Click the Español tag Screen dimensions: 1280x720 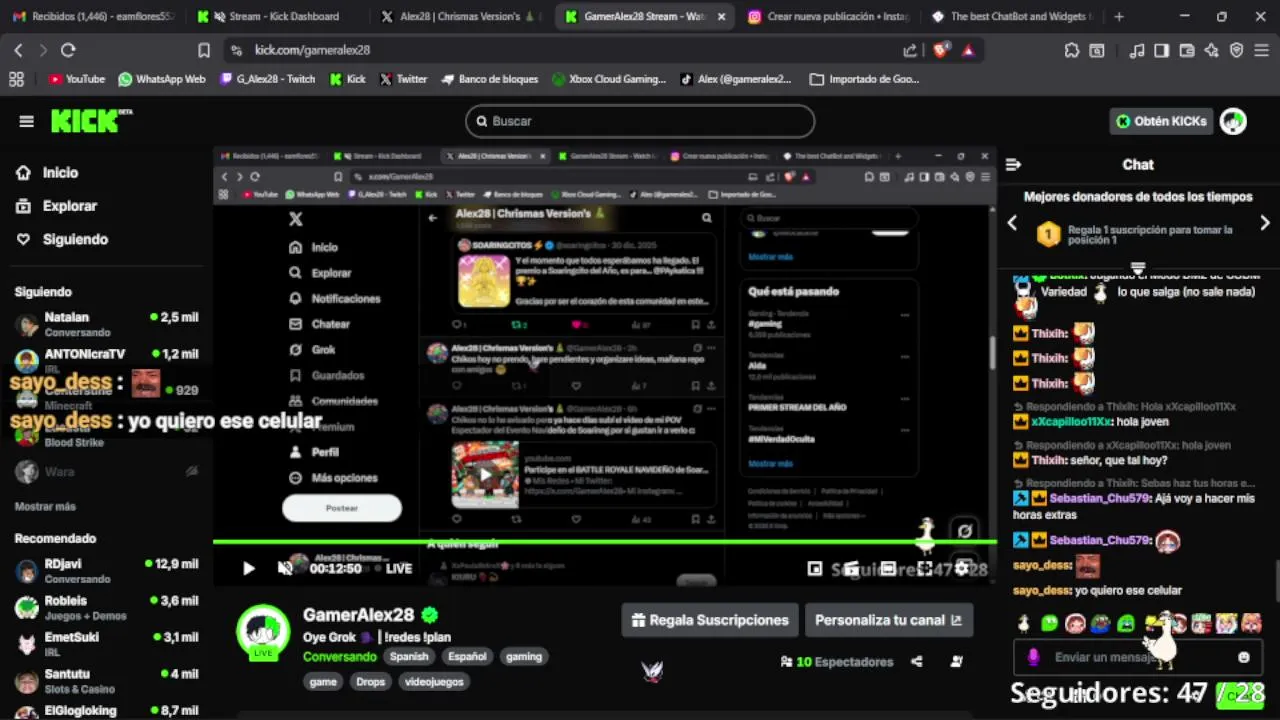tap(467, 657)
